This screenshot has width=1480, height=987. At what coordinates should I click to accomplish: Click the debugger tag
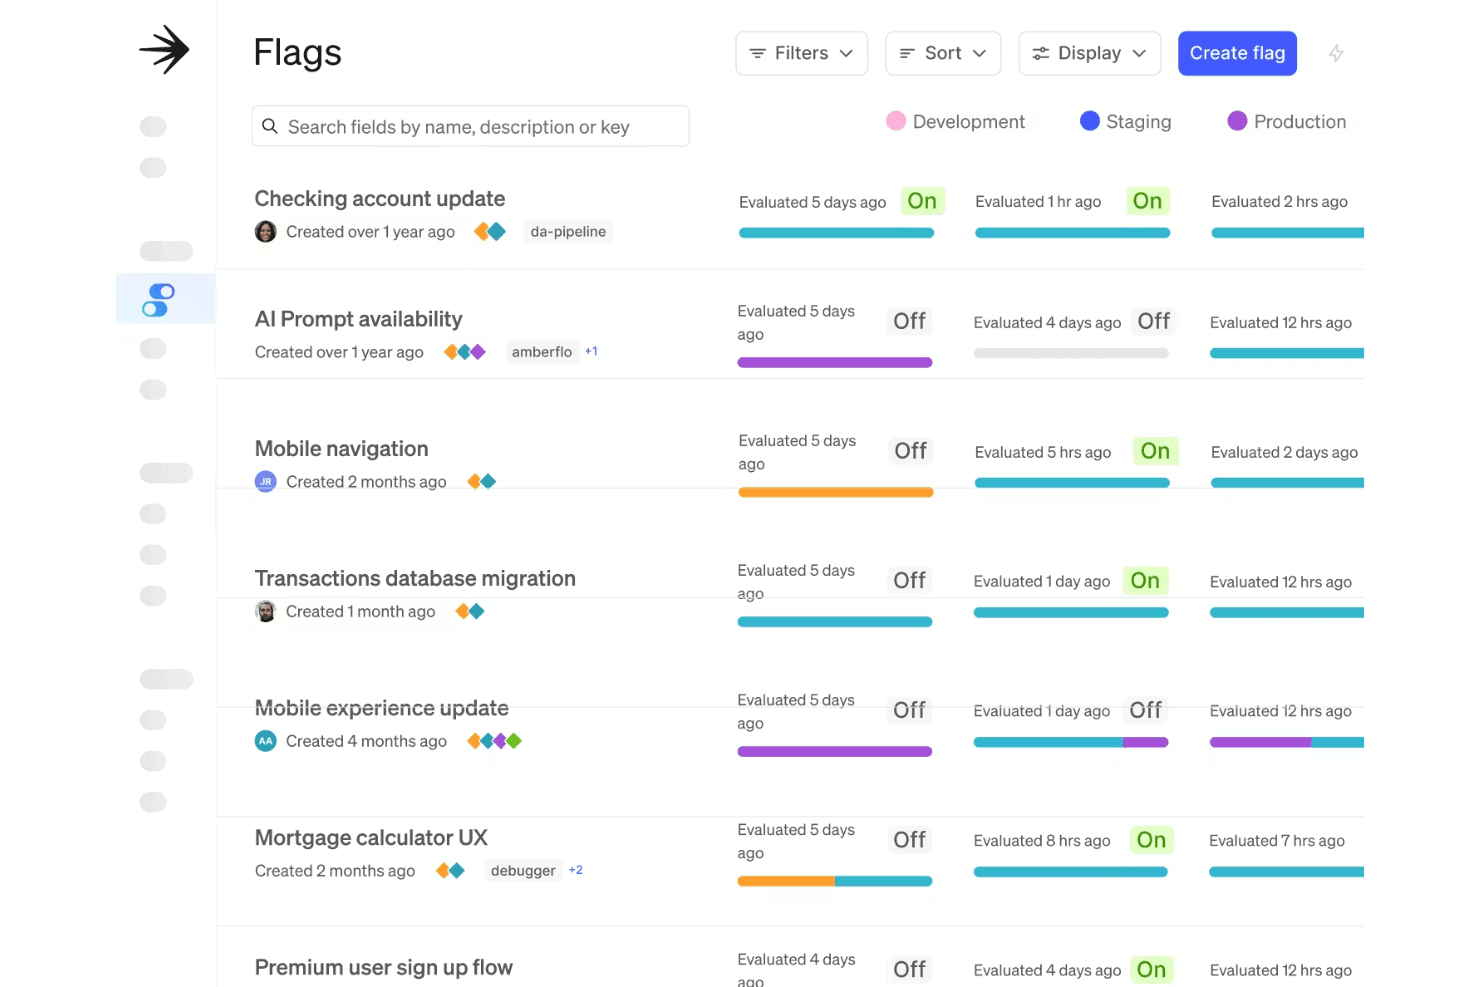(x=523, y=871)
